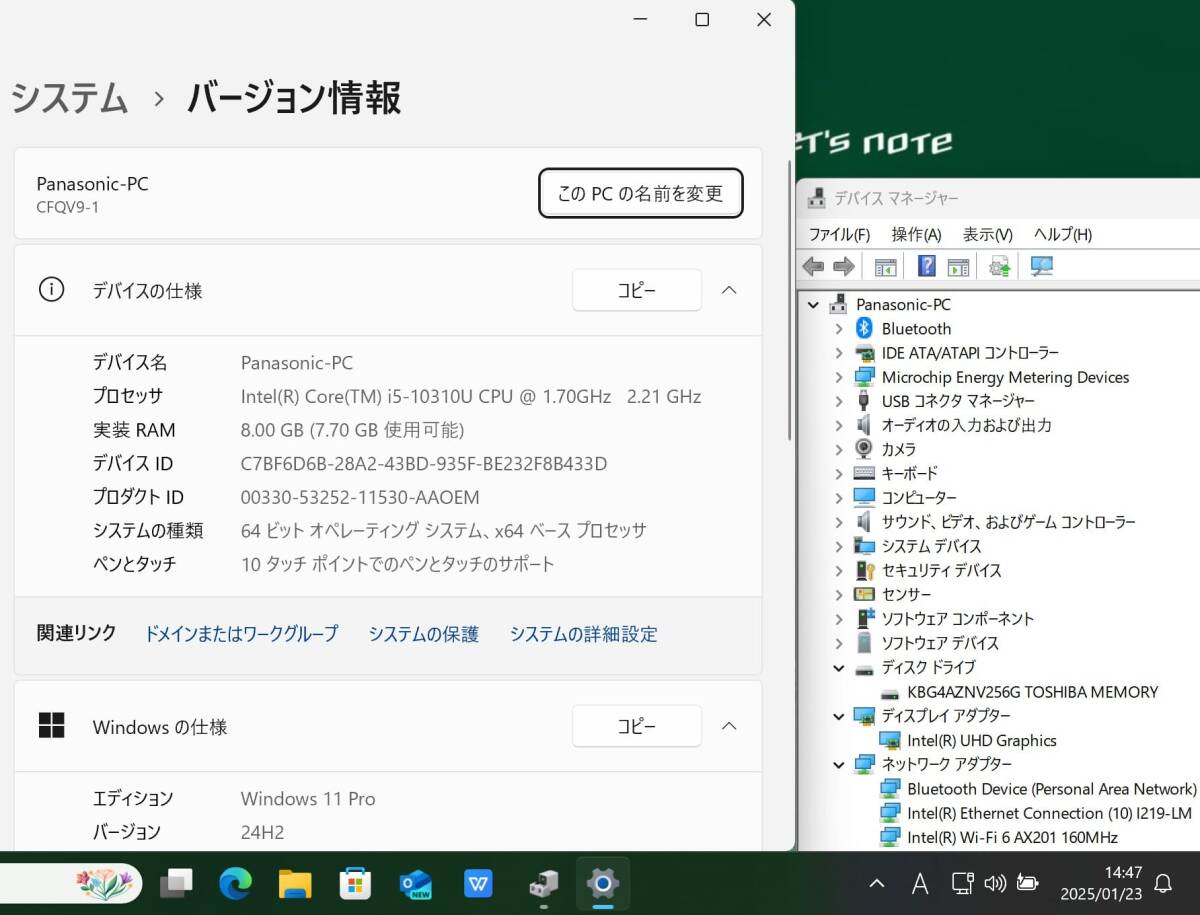Launch Microsoft Edge from the taskbar
Screen dimensions: 1200x915
coord(236,883)
